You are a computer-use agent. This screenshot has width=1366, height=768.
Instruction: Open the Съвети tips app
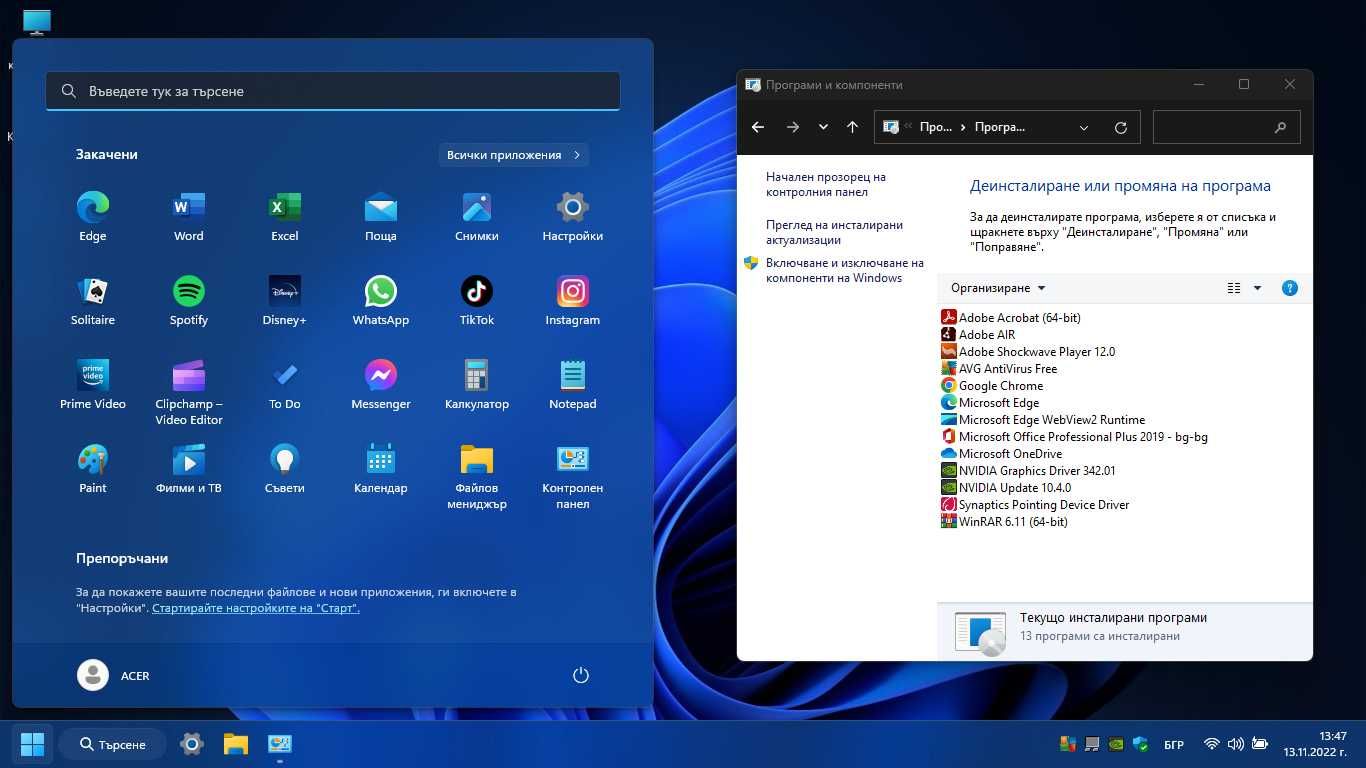click(285, 469)
